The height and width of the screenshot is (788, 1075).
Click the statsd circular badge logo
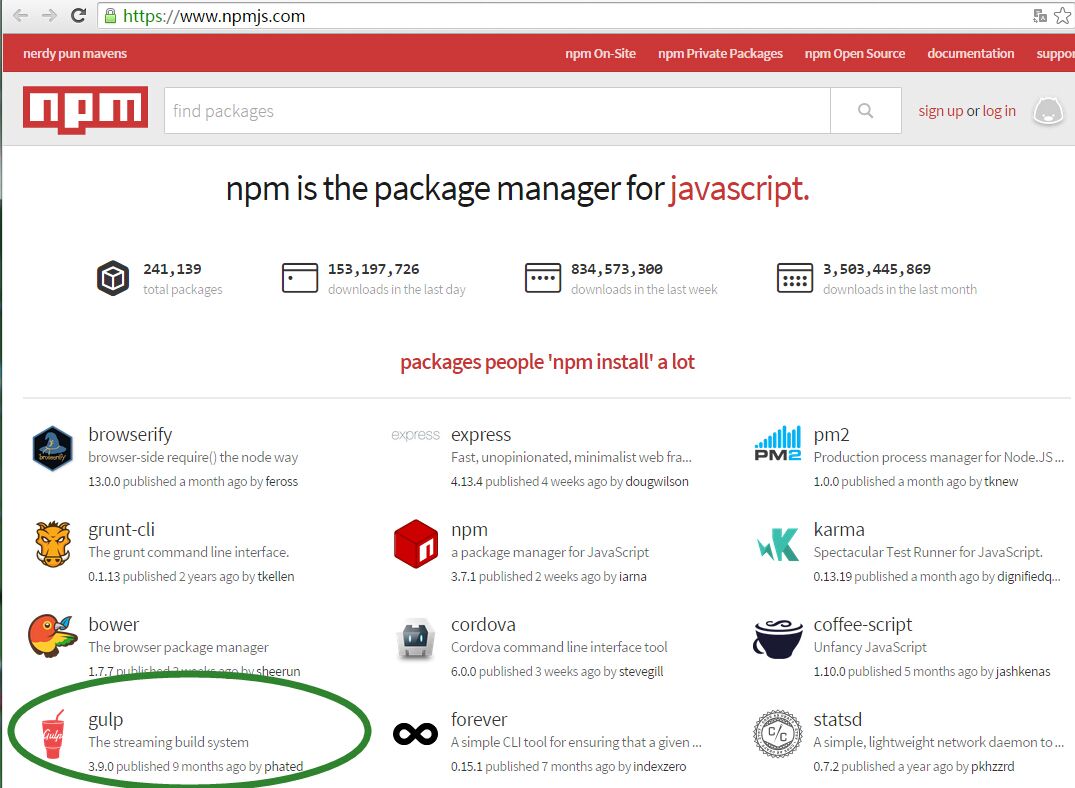coord(777,734)
